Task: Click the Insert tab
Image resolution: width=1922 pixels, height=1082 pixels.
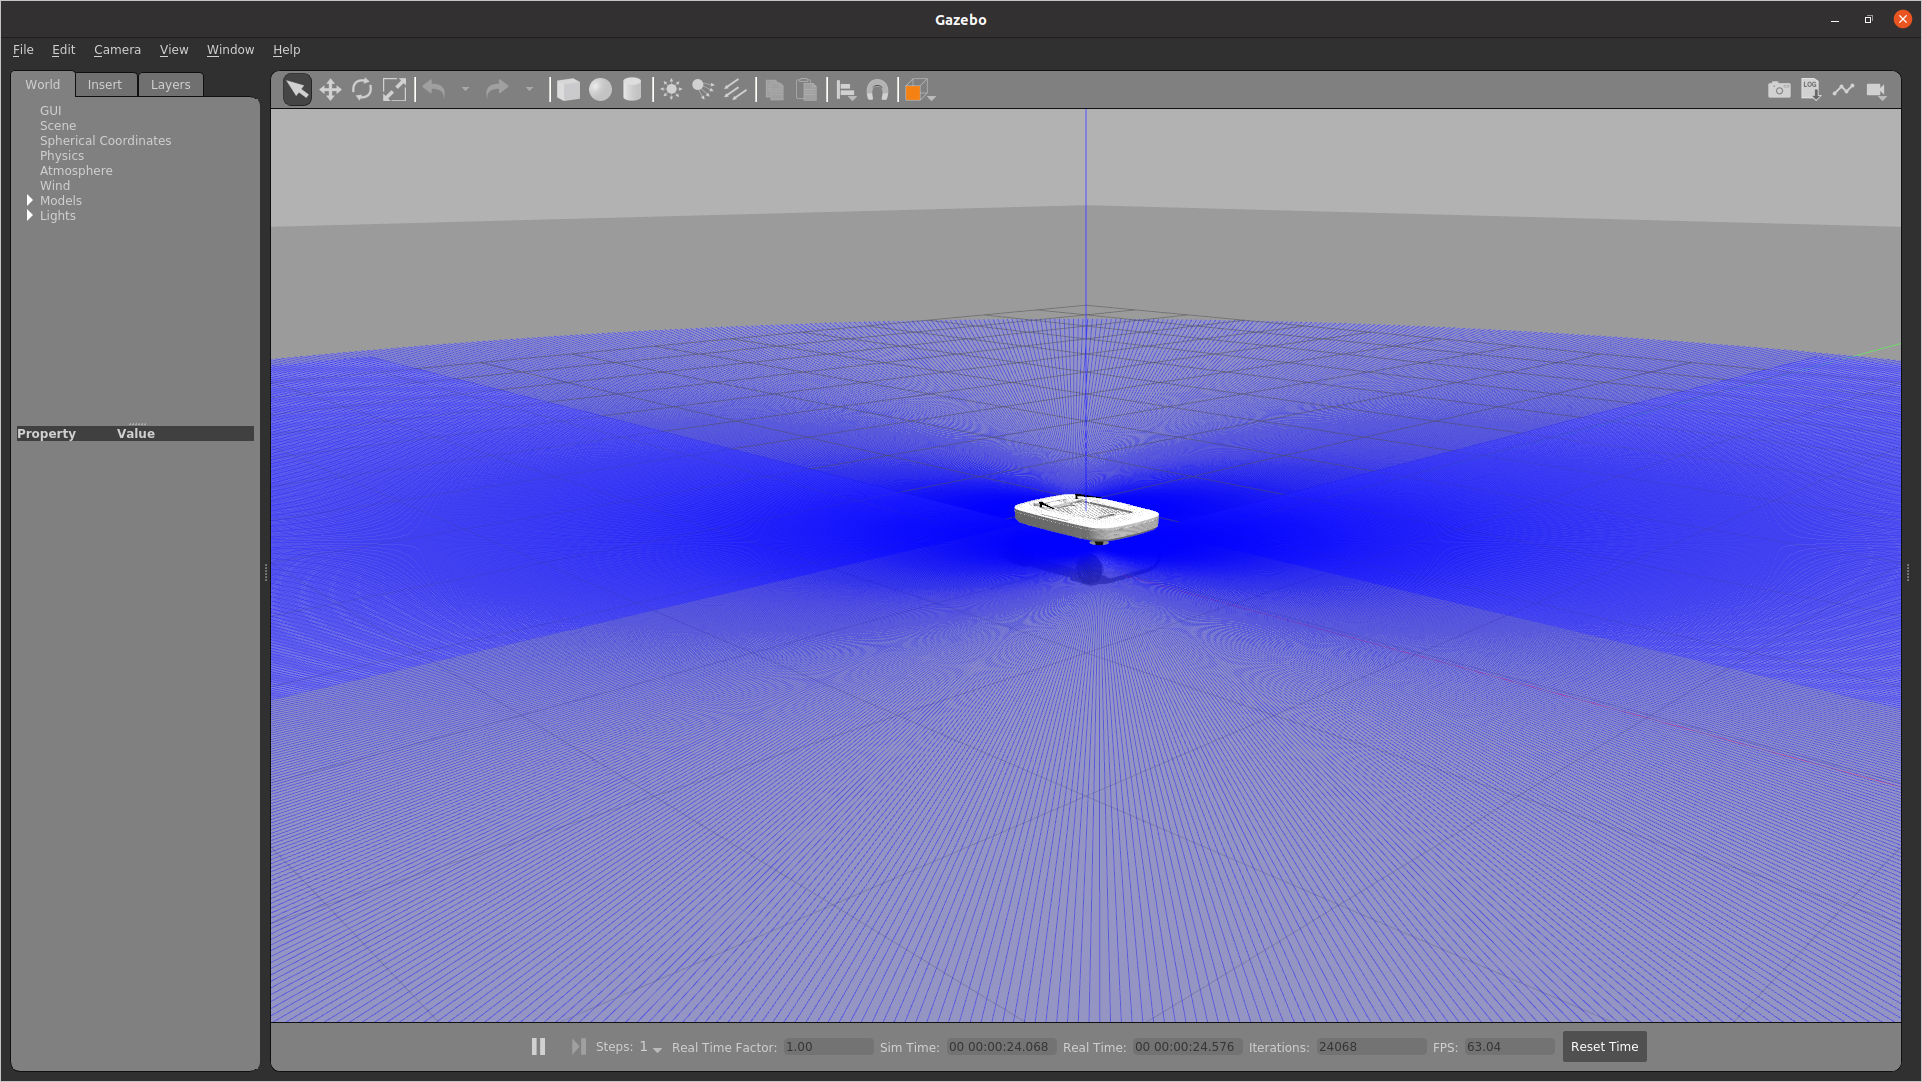Action: tap(103, 84)
